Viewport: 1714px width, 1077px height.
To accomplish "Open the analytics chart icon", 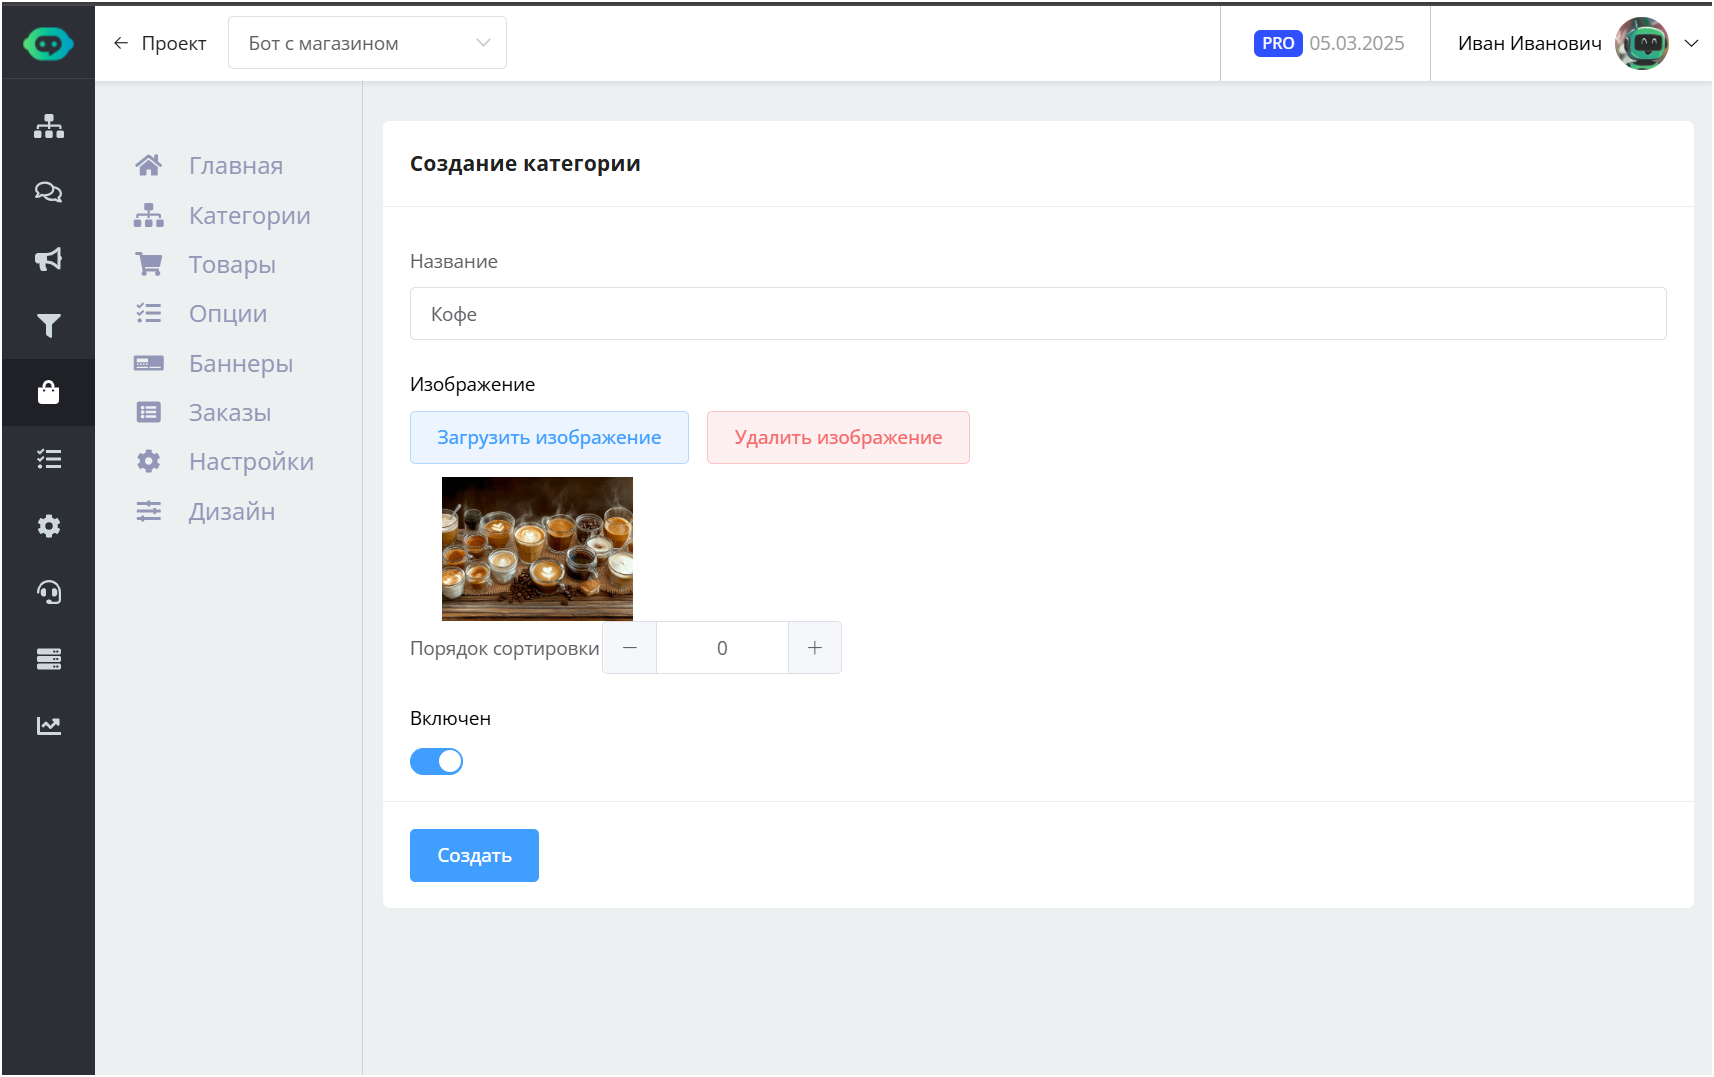I will coord(48,726).
